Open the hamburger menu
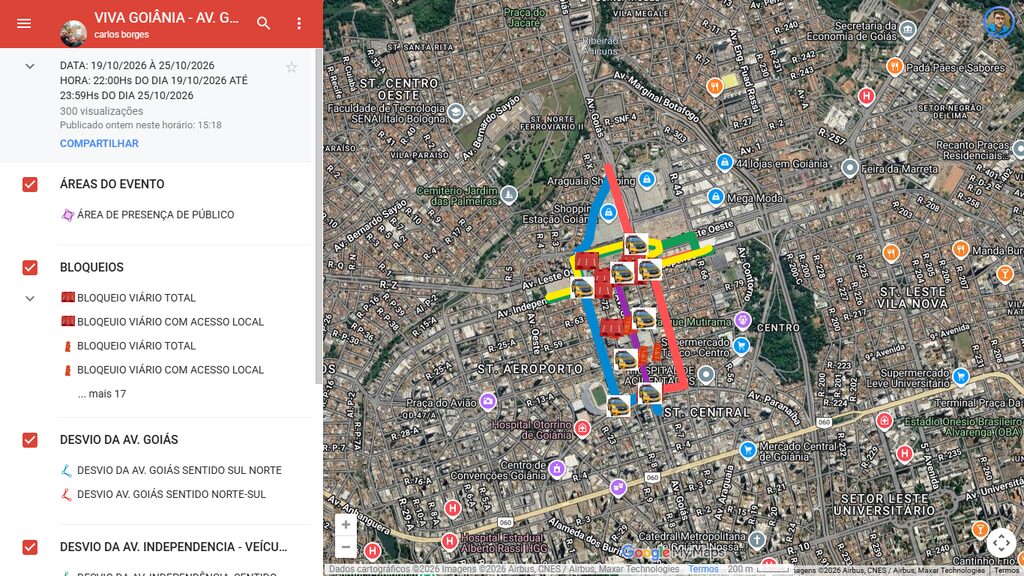 tap(24, 24)
